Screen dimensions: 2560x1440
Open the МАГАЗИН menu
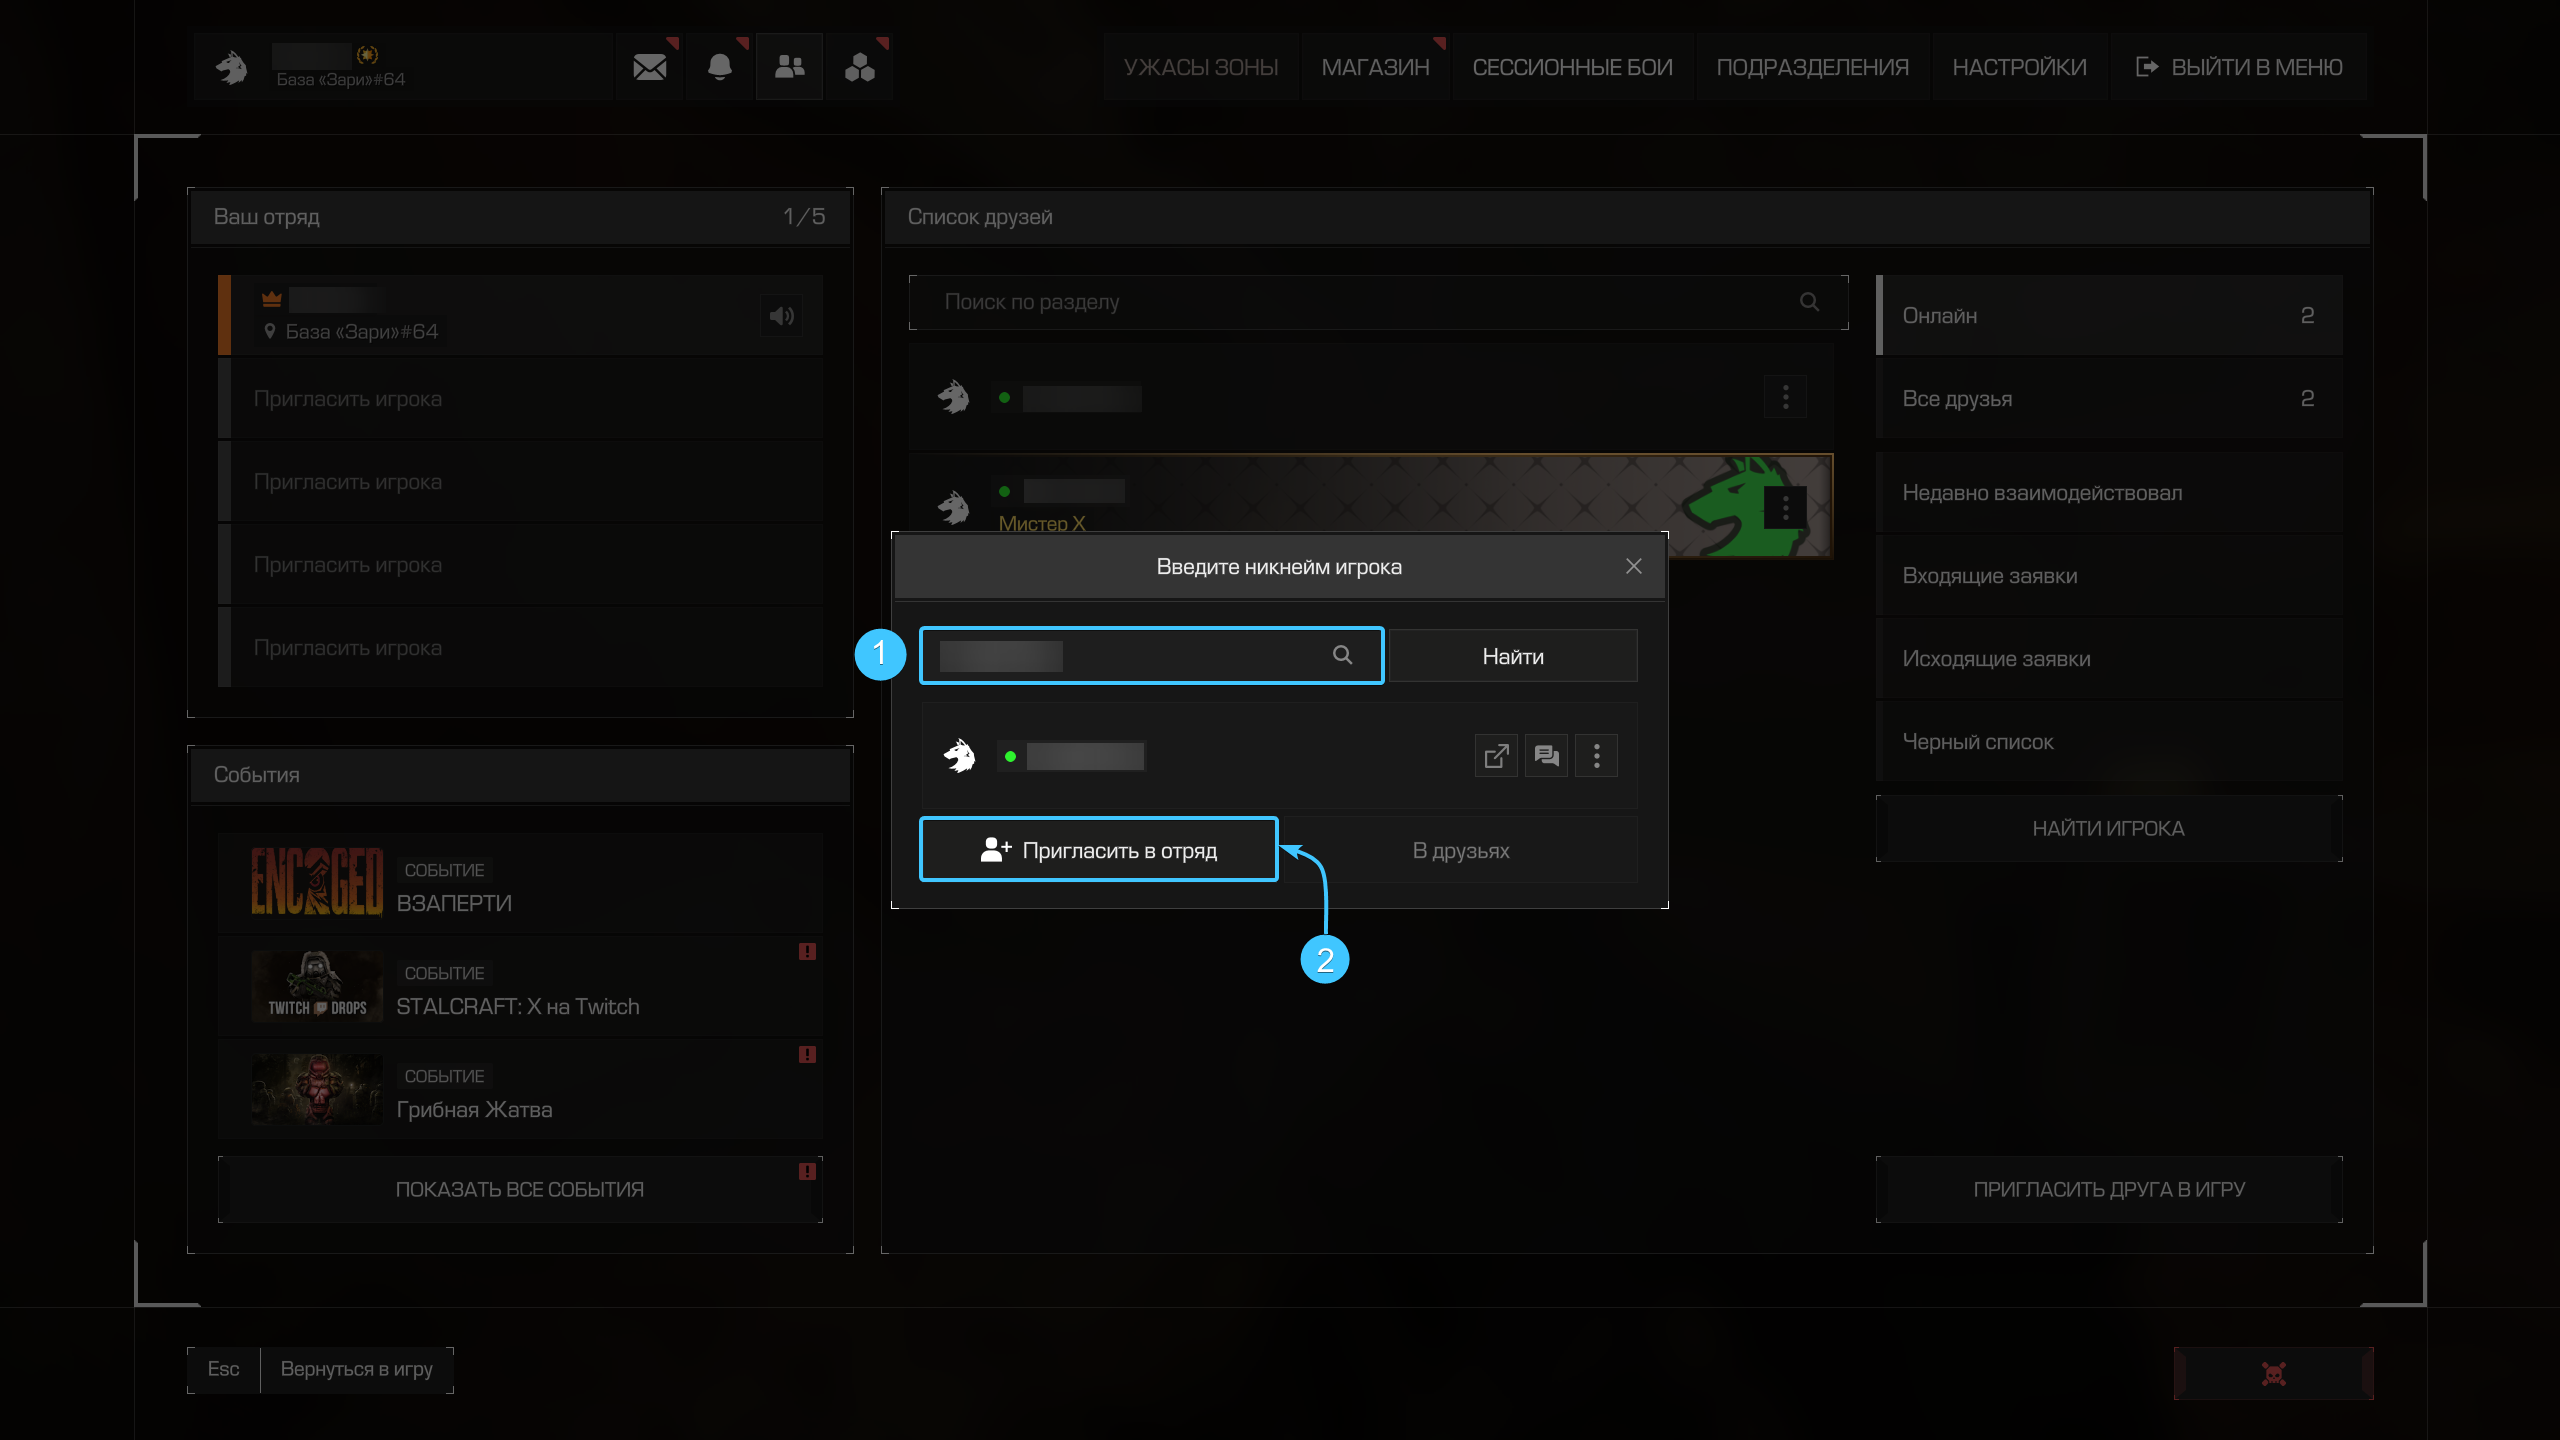1375,67
